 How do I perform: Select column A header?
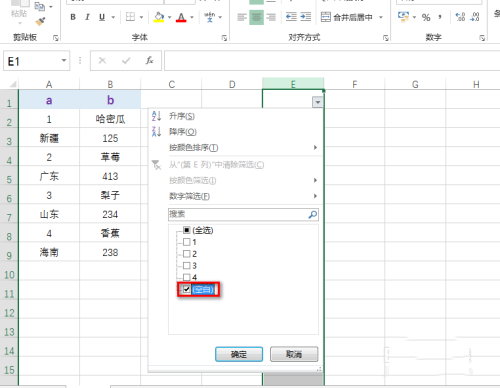49,84
